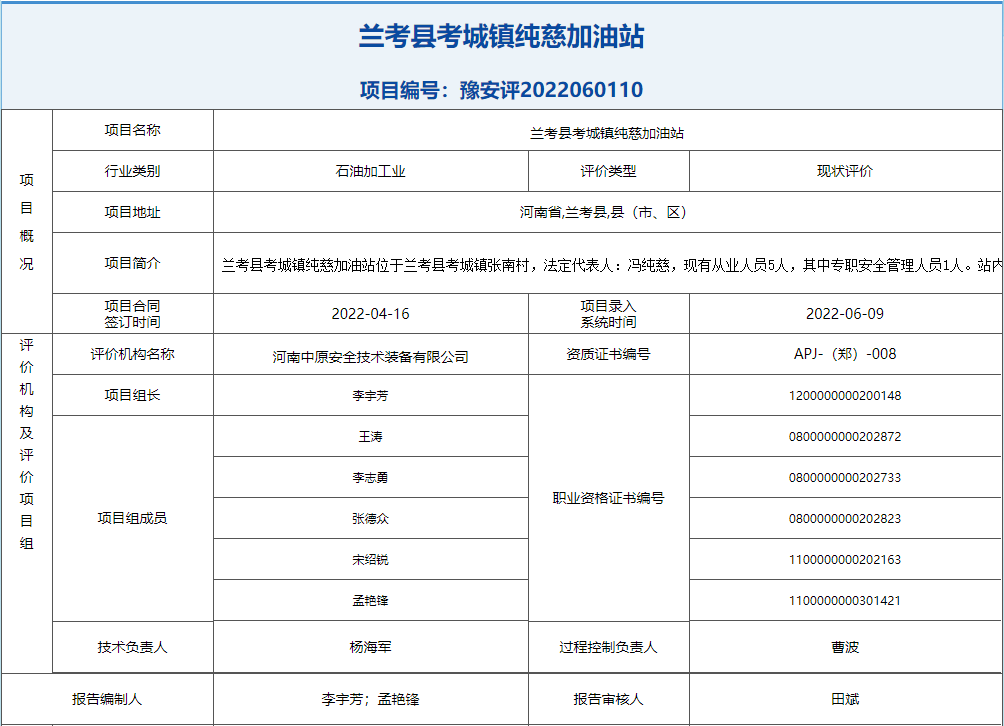Click process control lead 曹波

(845, 647)
